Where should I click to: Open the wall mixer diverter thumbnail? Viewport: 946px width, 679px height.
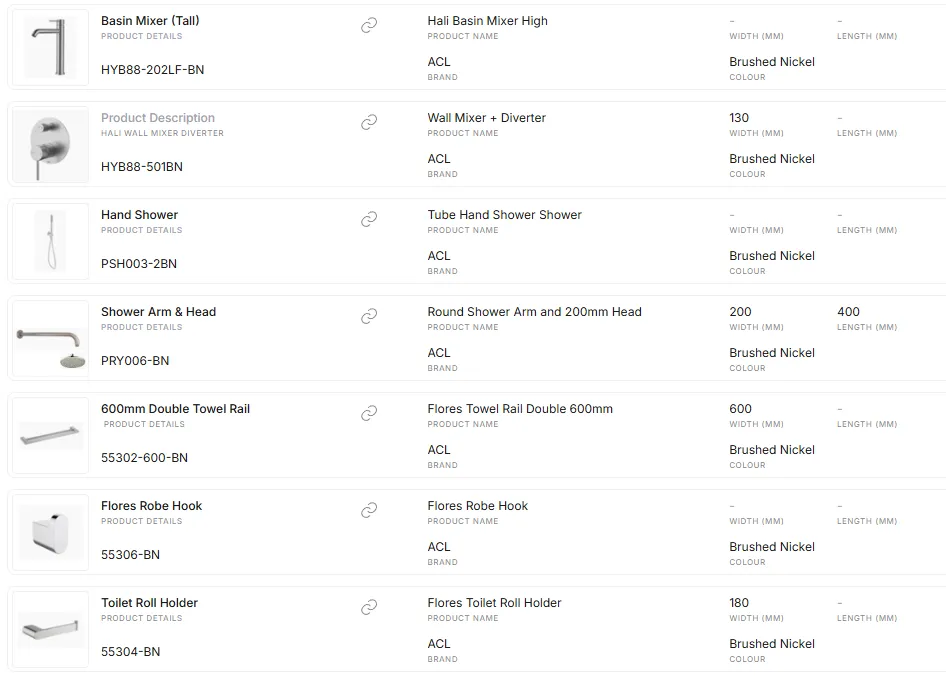coord(51,144)
